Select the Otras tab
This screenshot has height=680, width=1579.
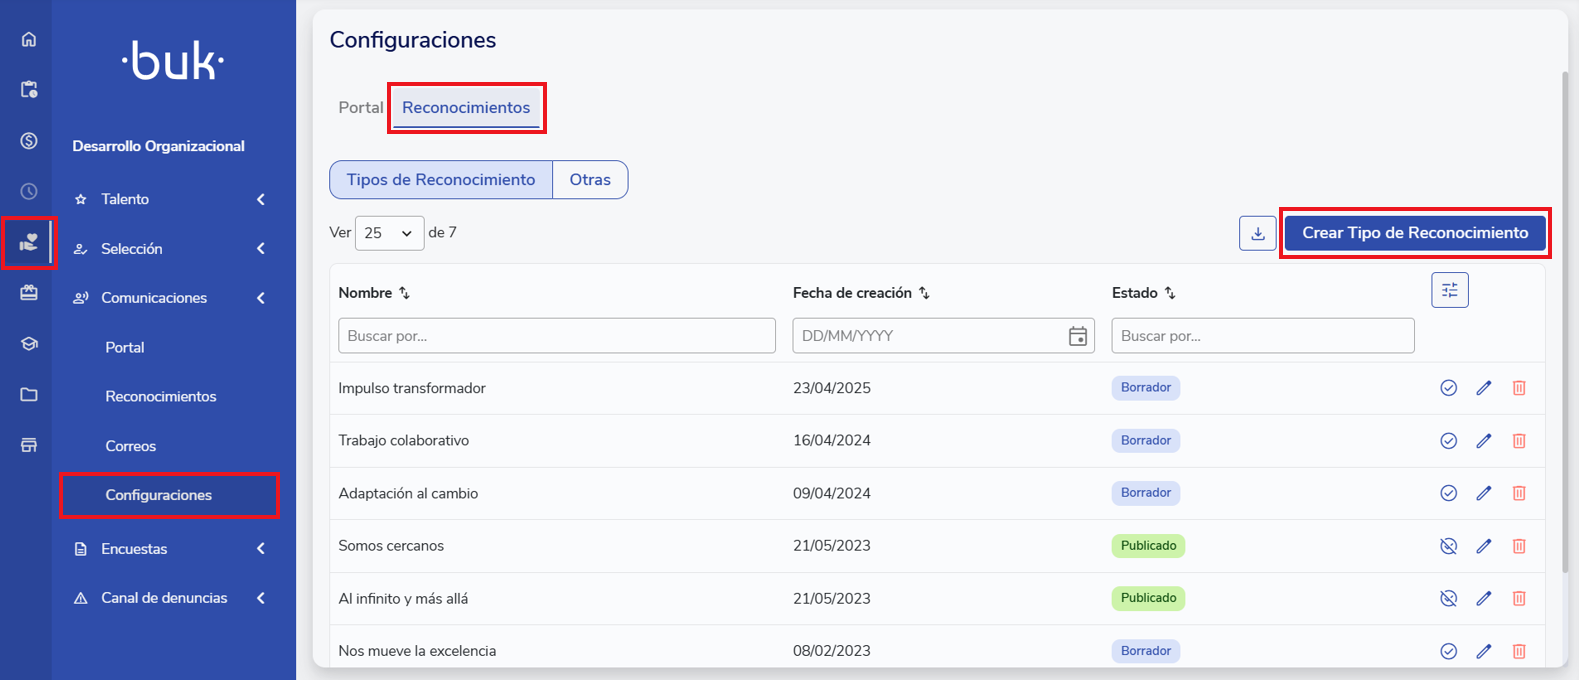click(590, 180)
